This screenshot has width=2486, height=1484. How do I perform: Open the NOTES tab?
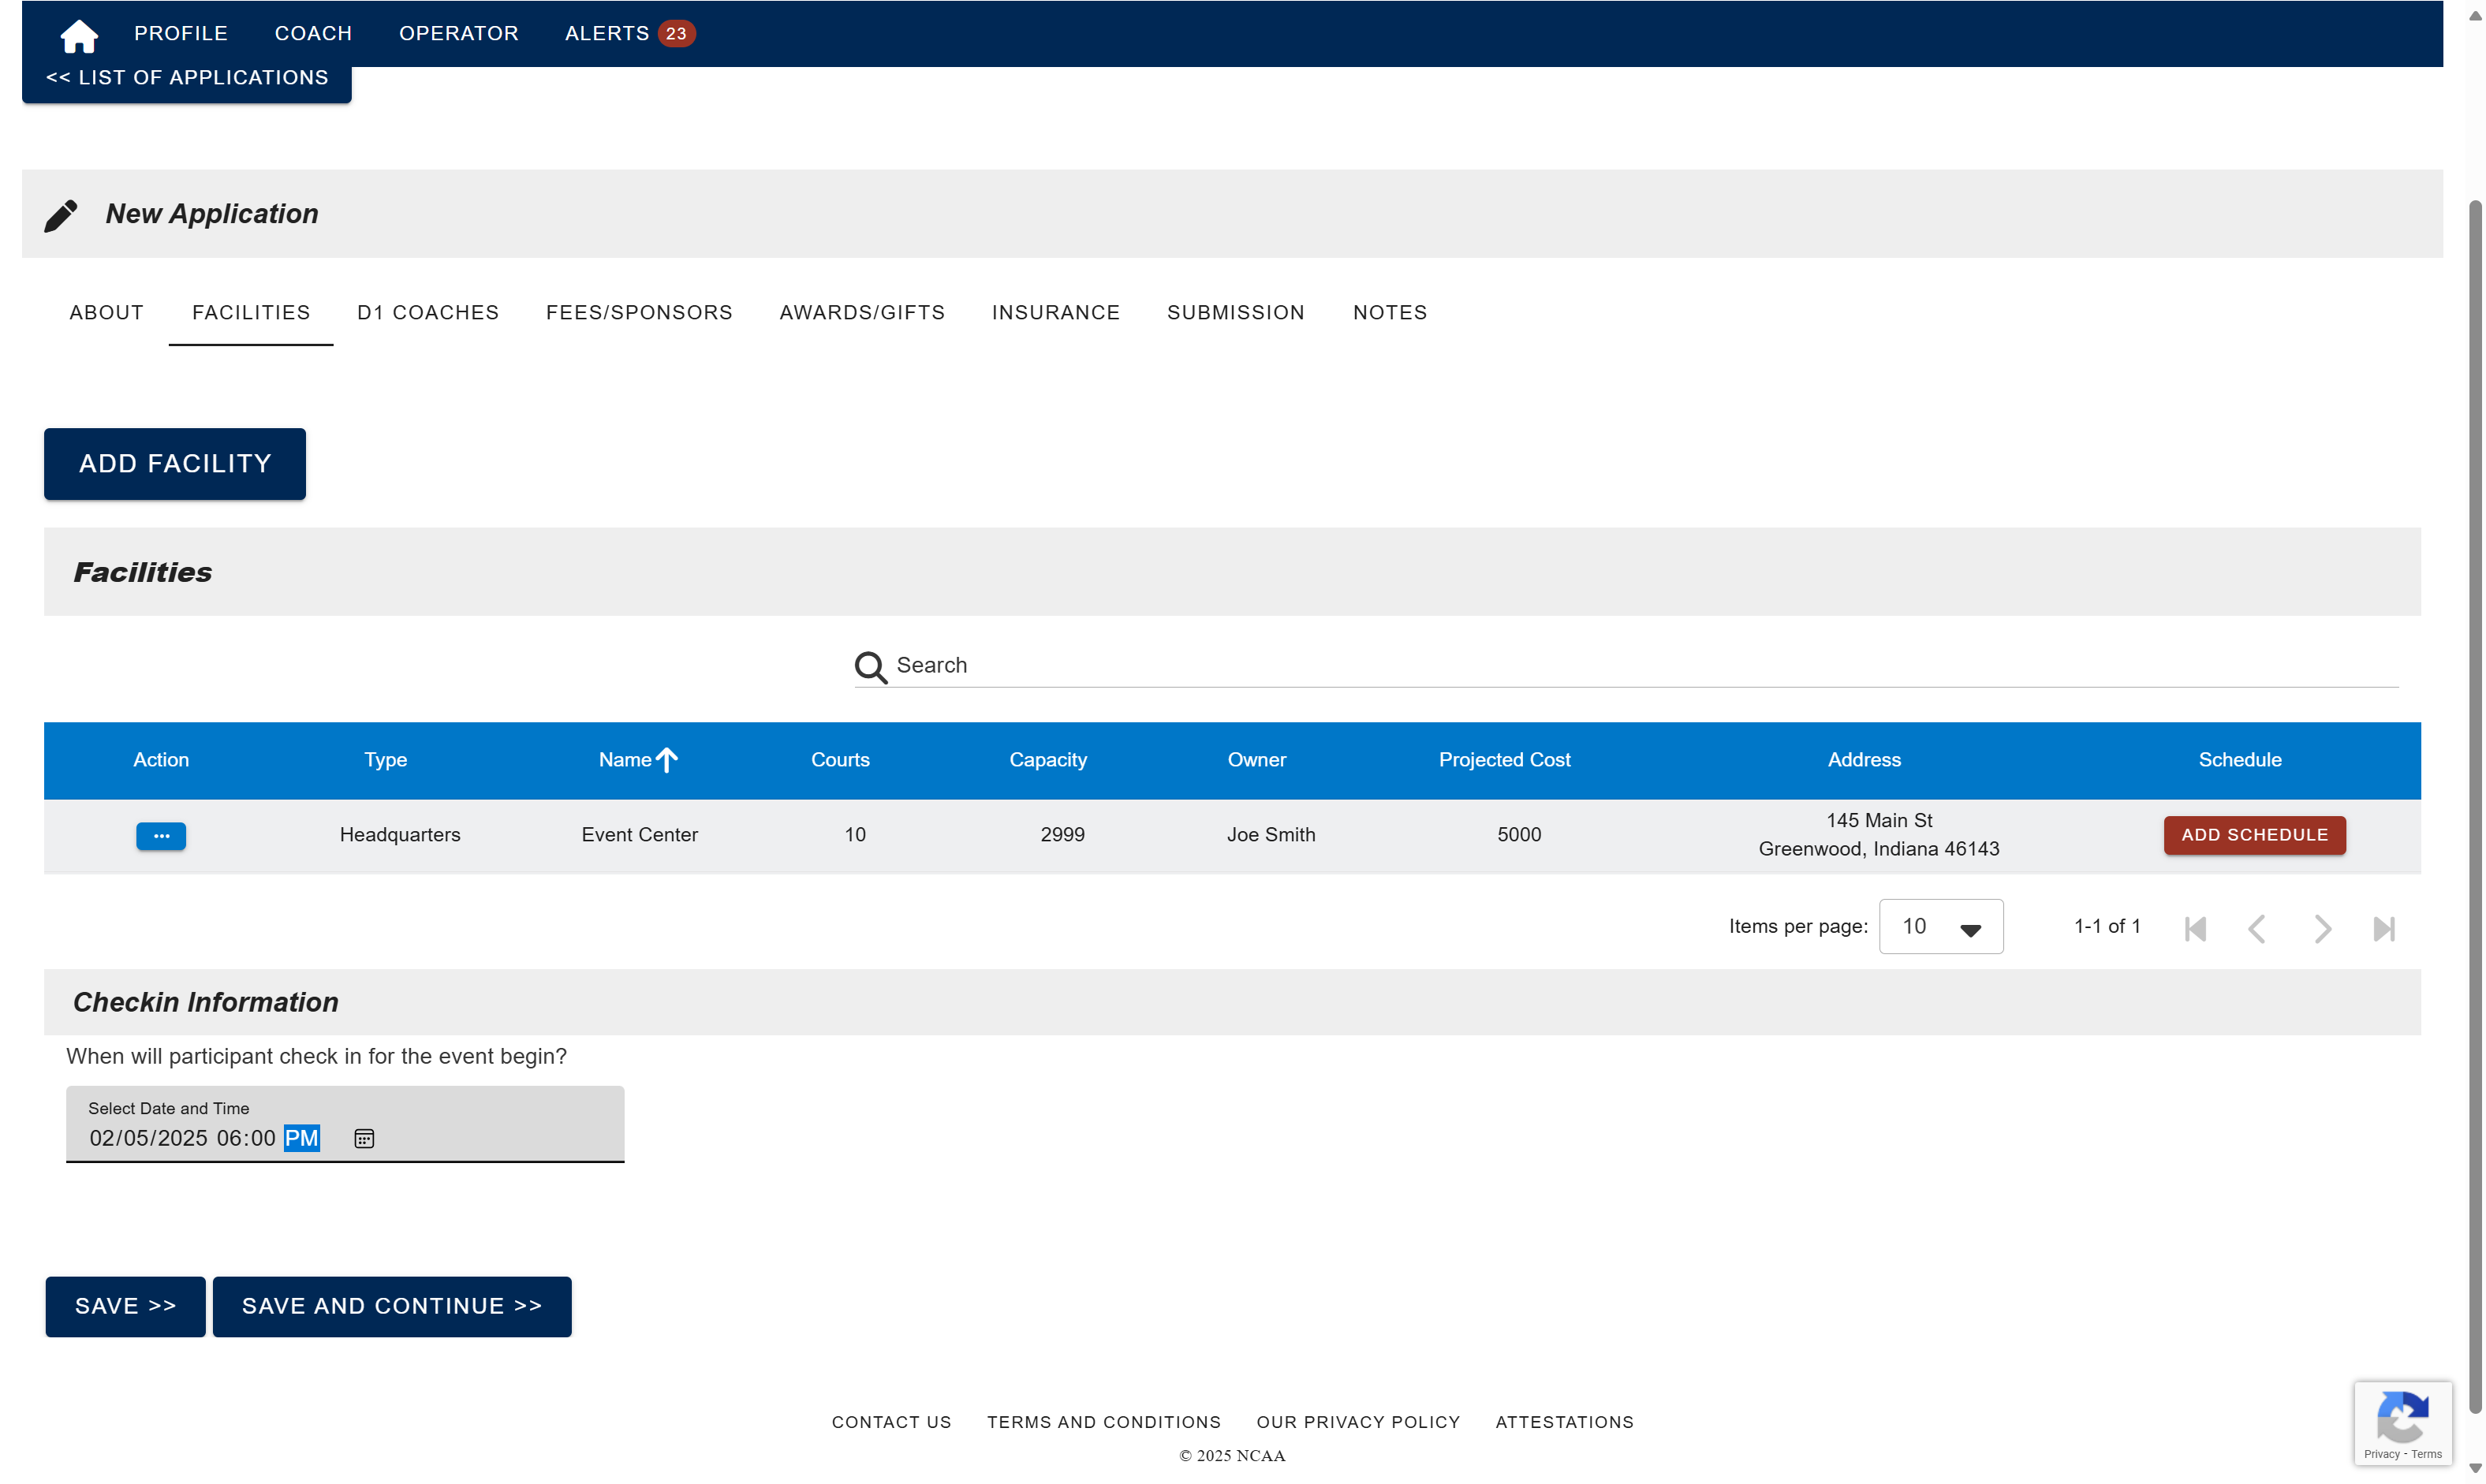point(1390,312)
